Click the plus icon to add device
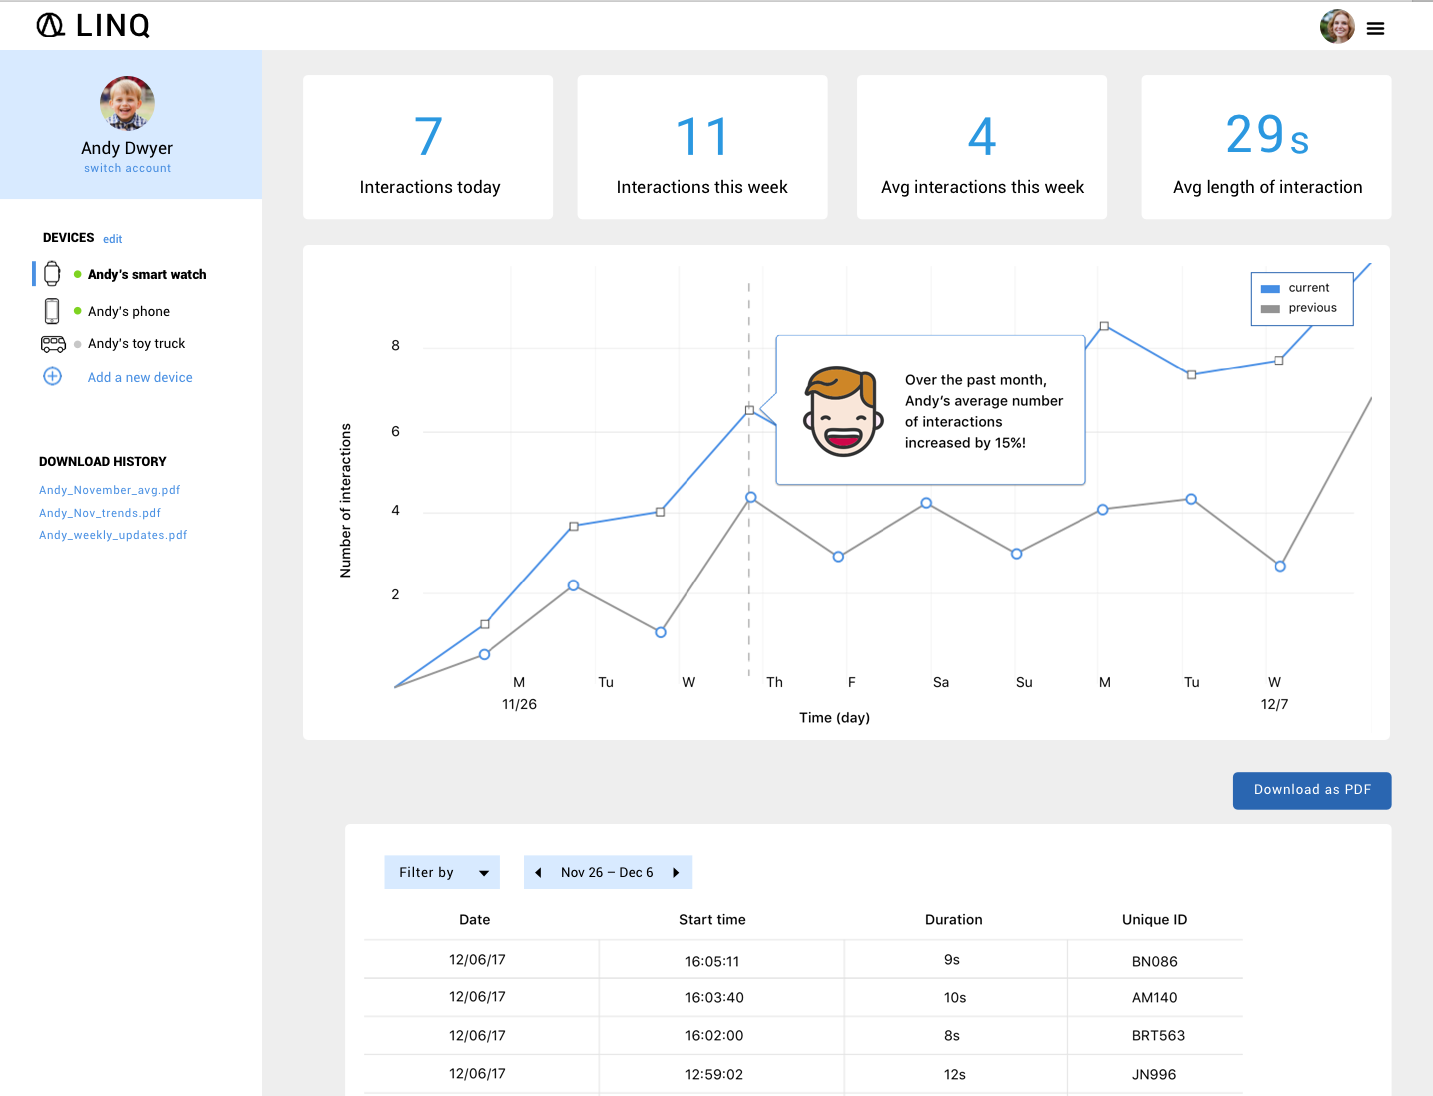This screenshot has width=1433, height=1096. tap(53, 377)
